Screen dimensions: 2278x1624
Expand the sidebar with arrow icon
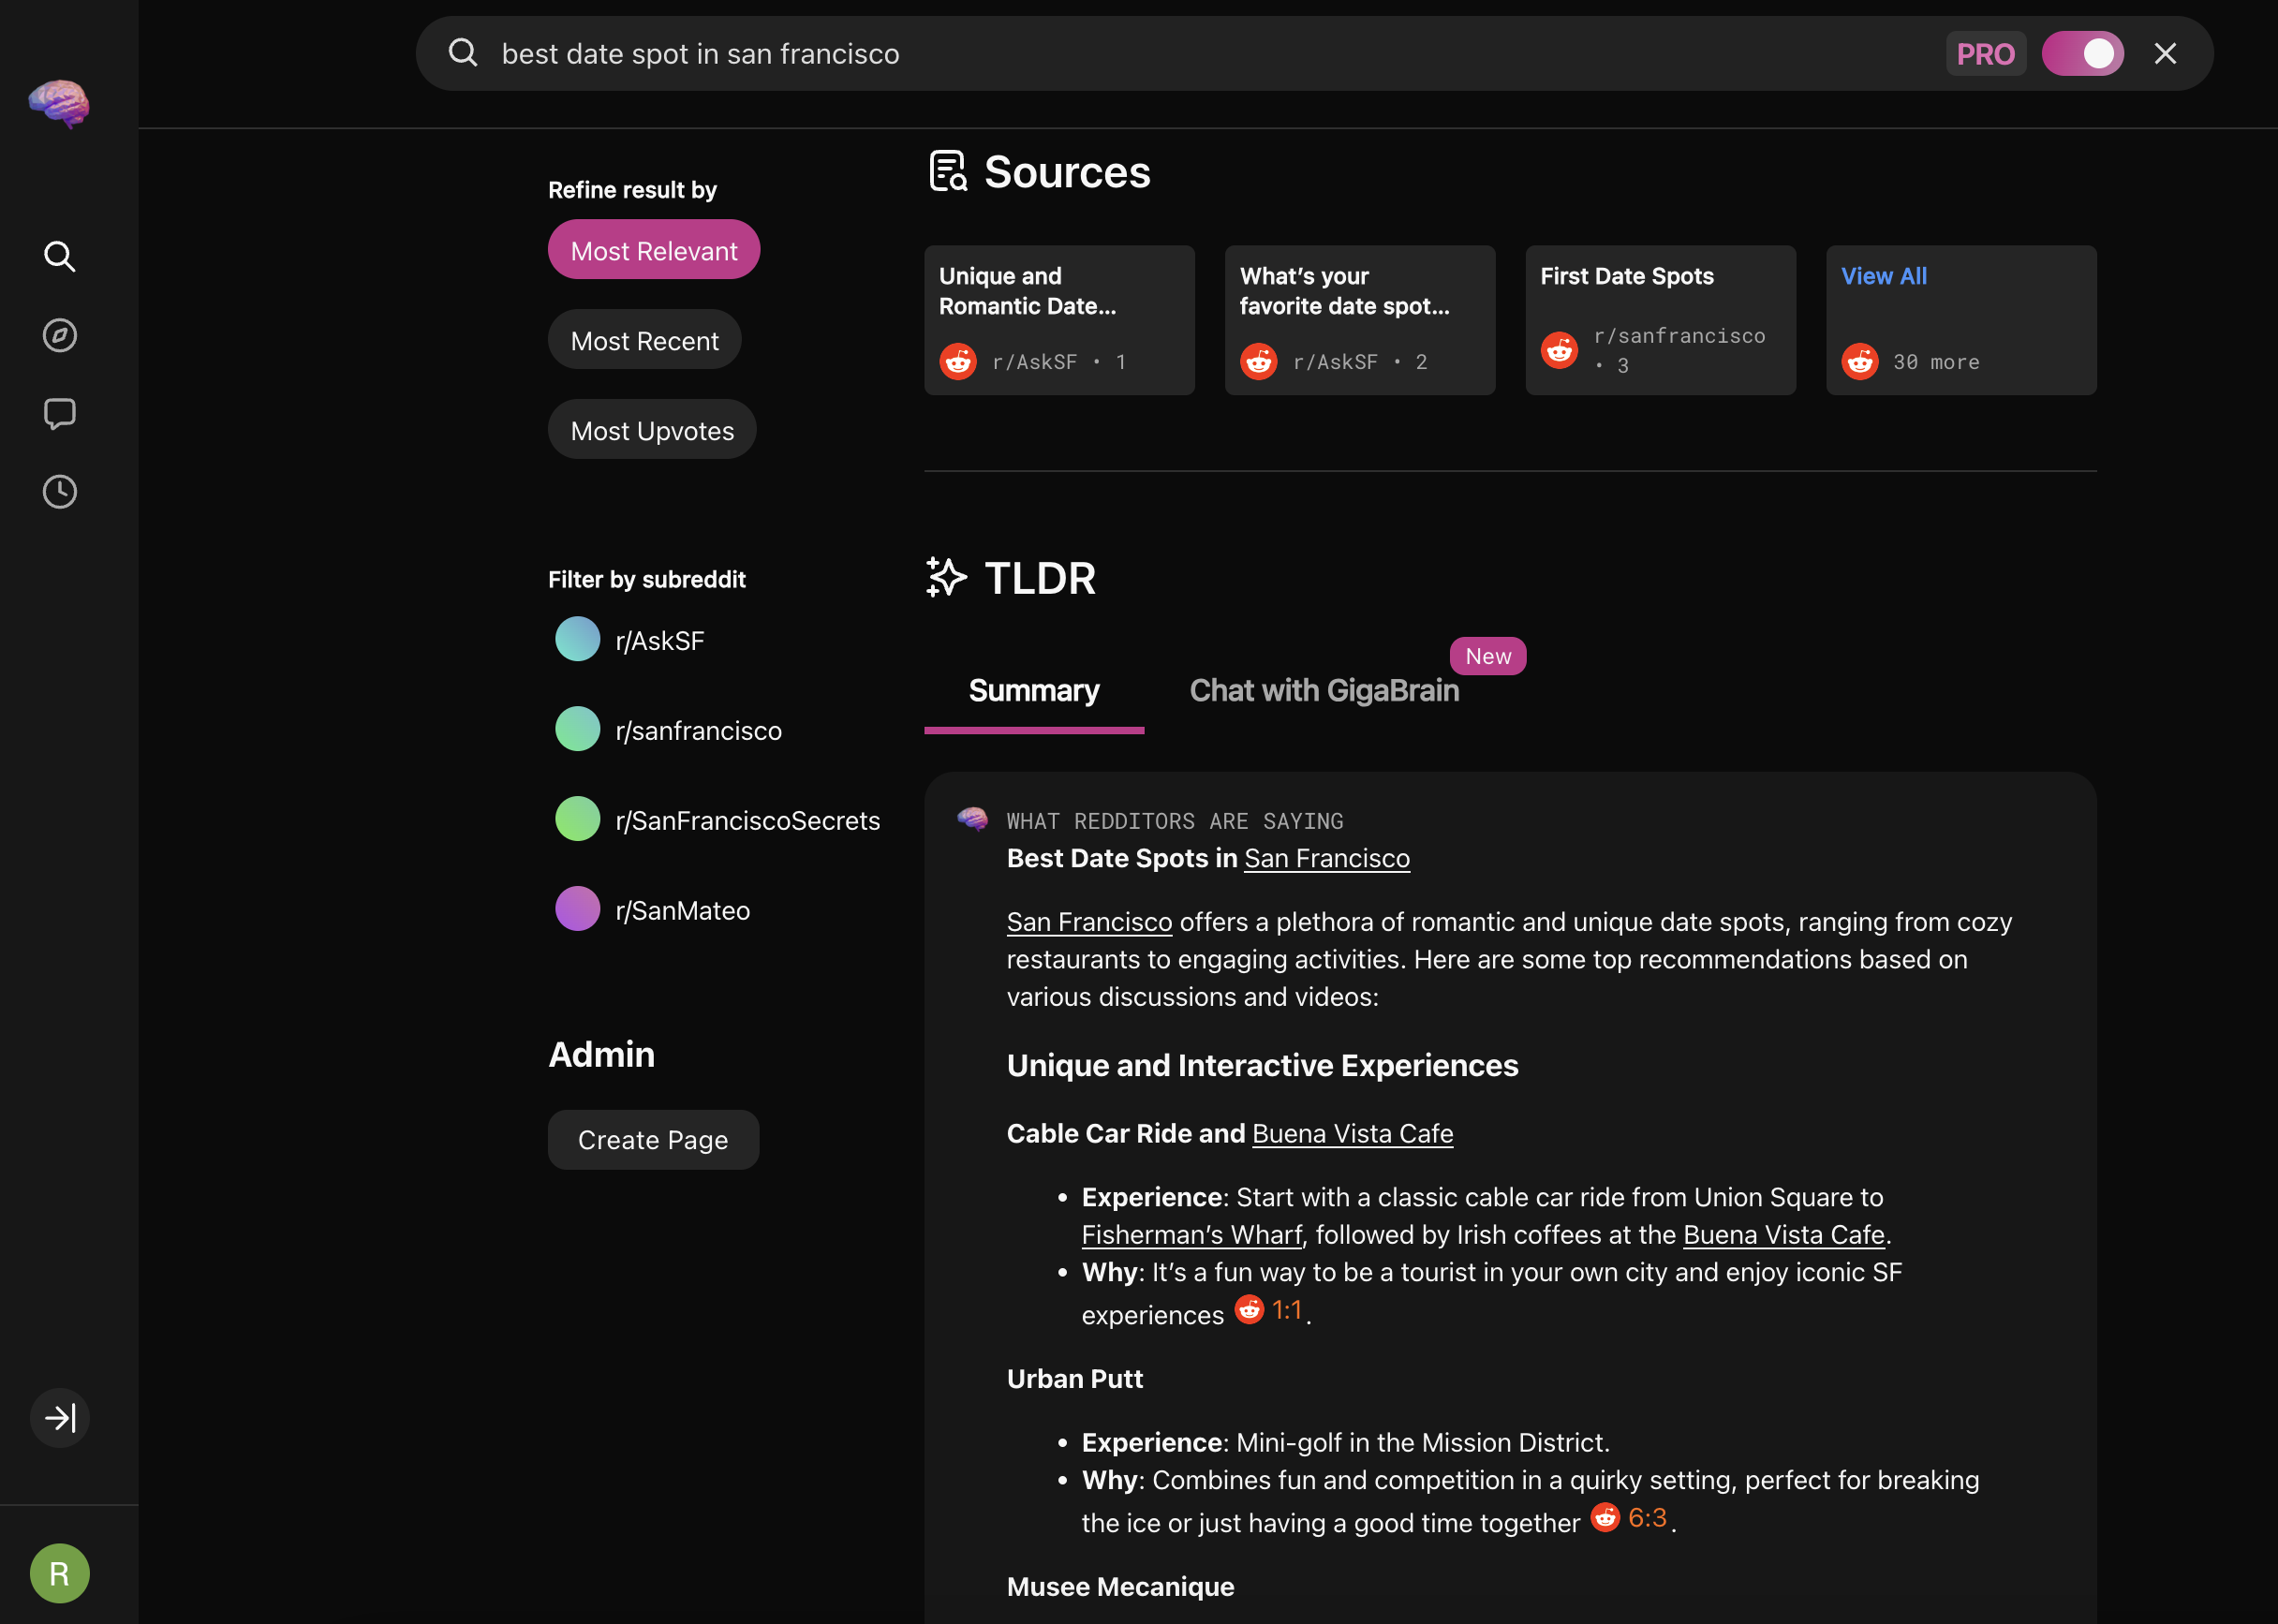coord(59,1417)
